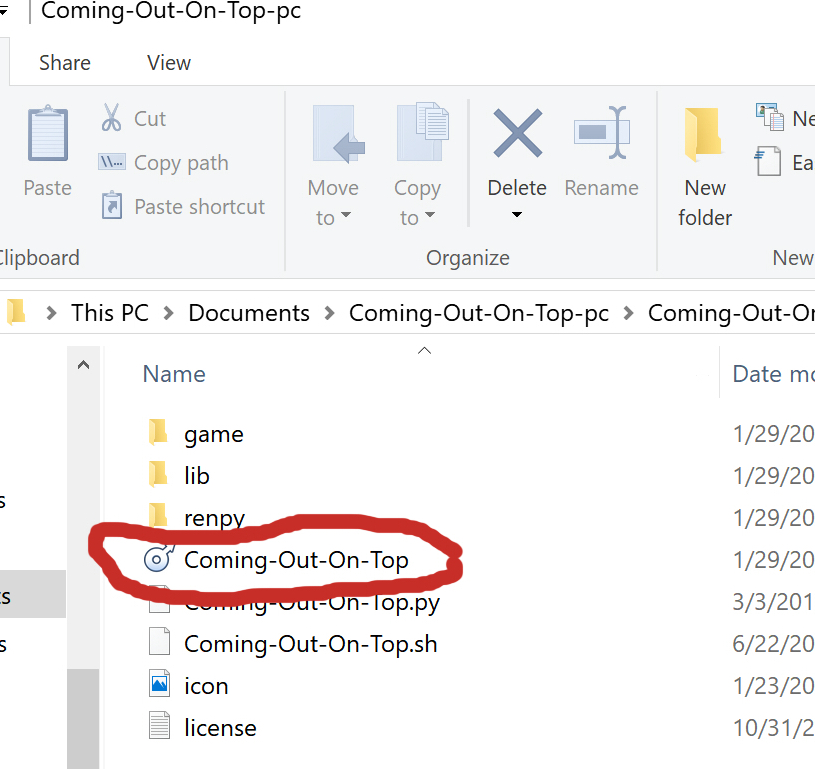Click the Paste shortcut icon
Screen dimensions: 815x769
point(111,207)
